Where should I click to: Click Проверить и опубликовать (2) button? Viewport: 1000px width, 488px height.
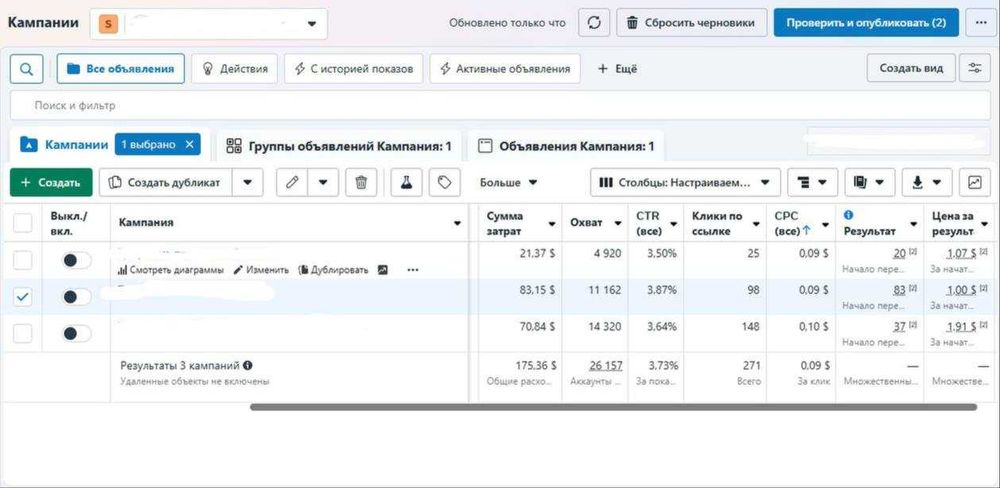[866, 23]
